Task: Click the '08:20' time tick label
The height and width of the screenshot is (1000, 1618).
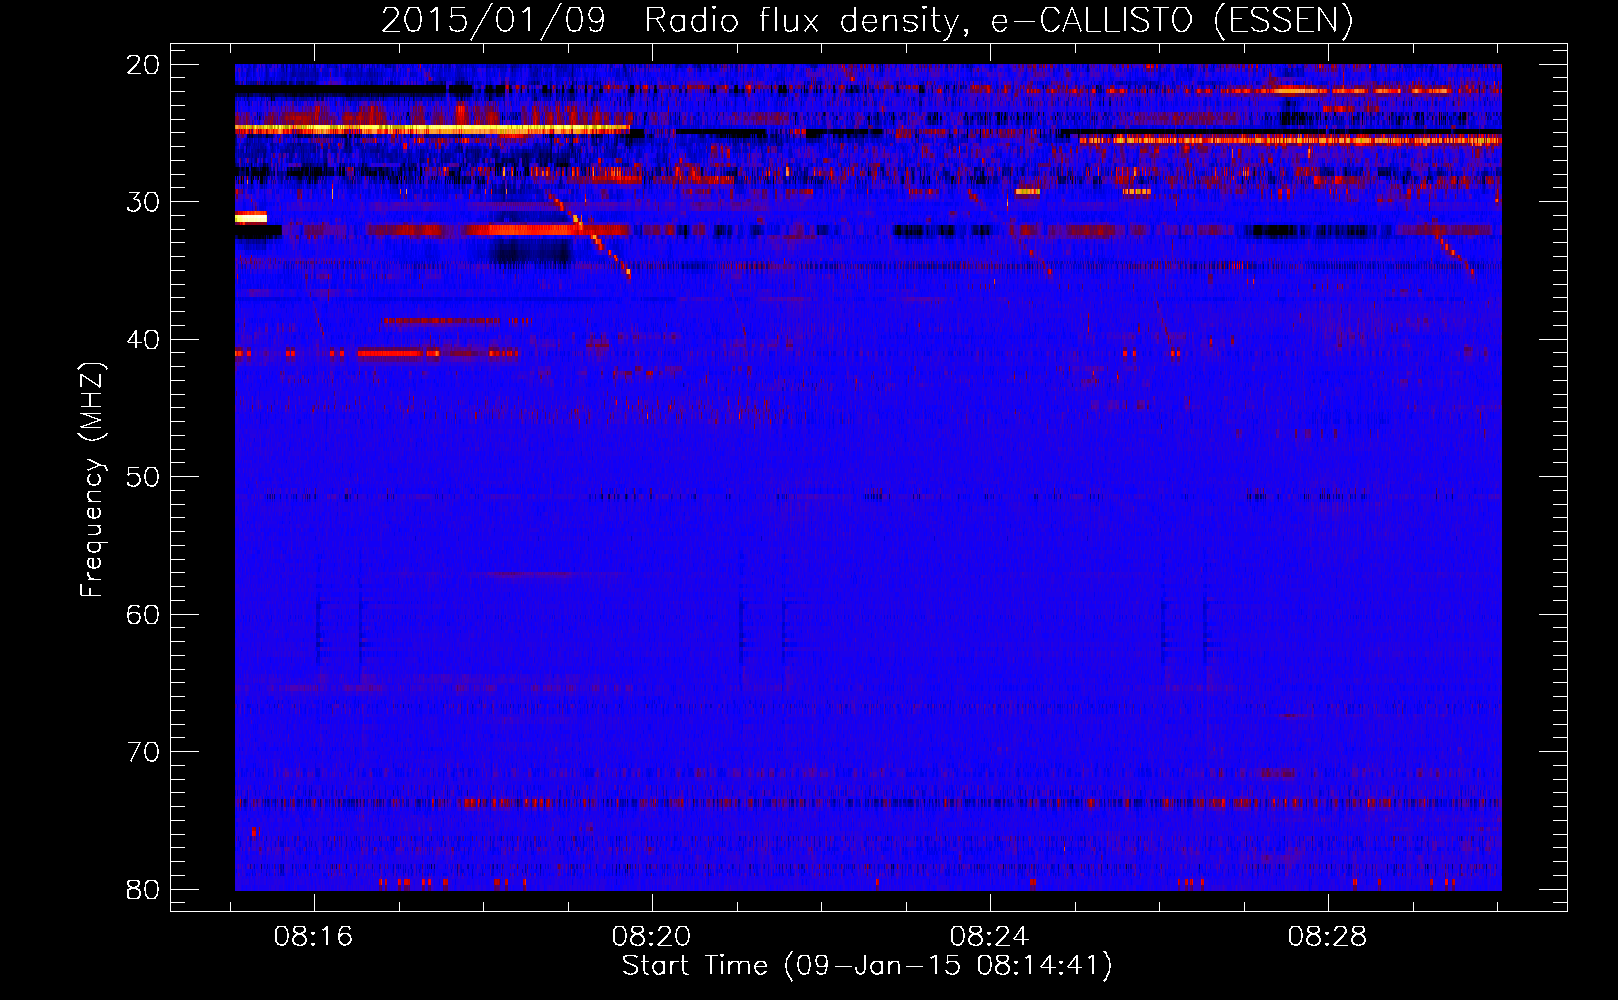Action: tap(652, 937)
